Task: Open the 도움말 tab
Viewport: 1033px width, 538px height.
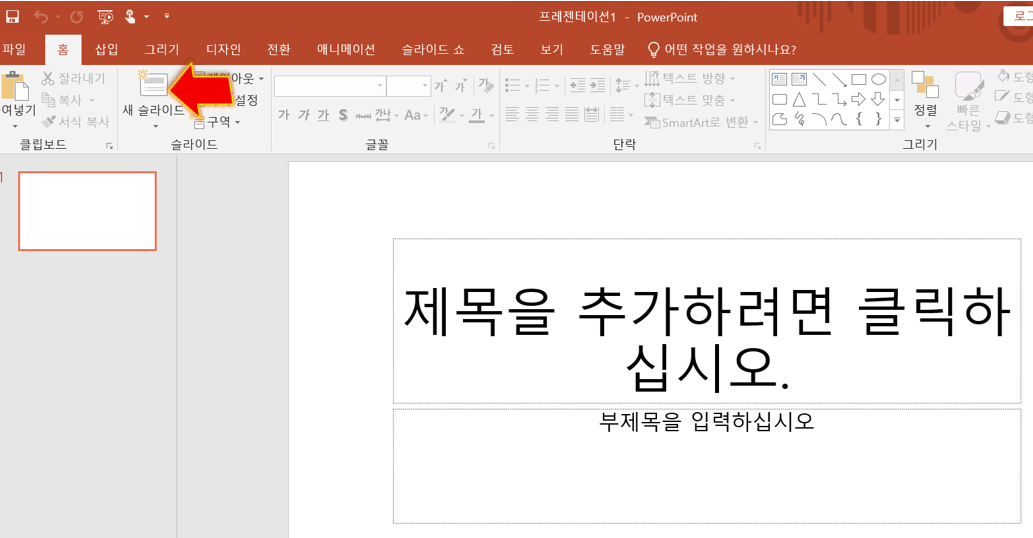Action: (x=607, y=49)
